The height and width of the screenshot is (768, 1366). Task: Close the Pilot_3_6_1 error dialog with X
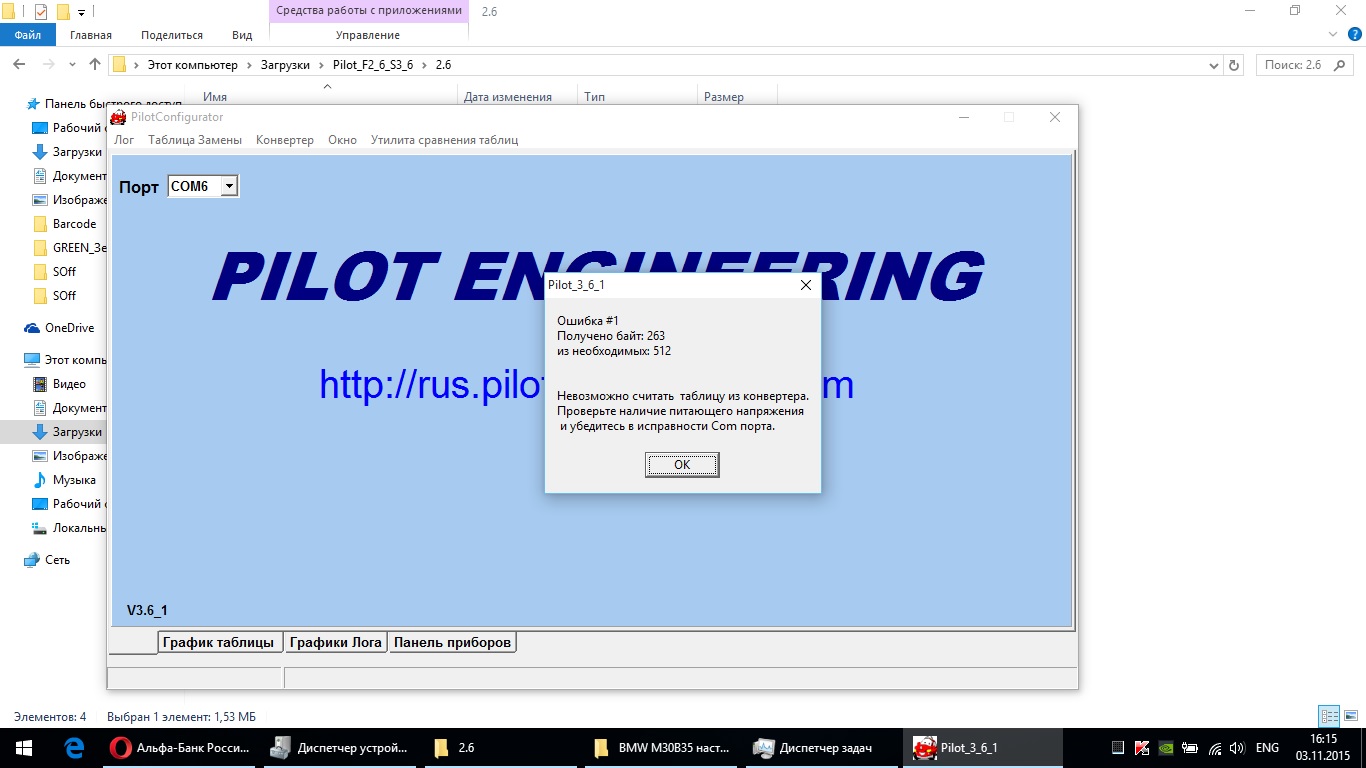point(806,285)
